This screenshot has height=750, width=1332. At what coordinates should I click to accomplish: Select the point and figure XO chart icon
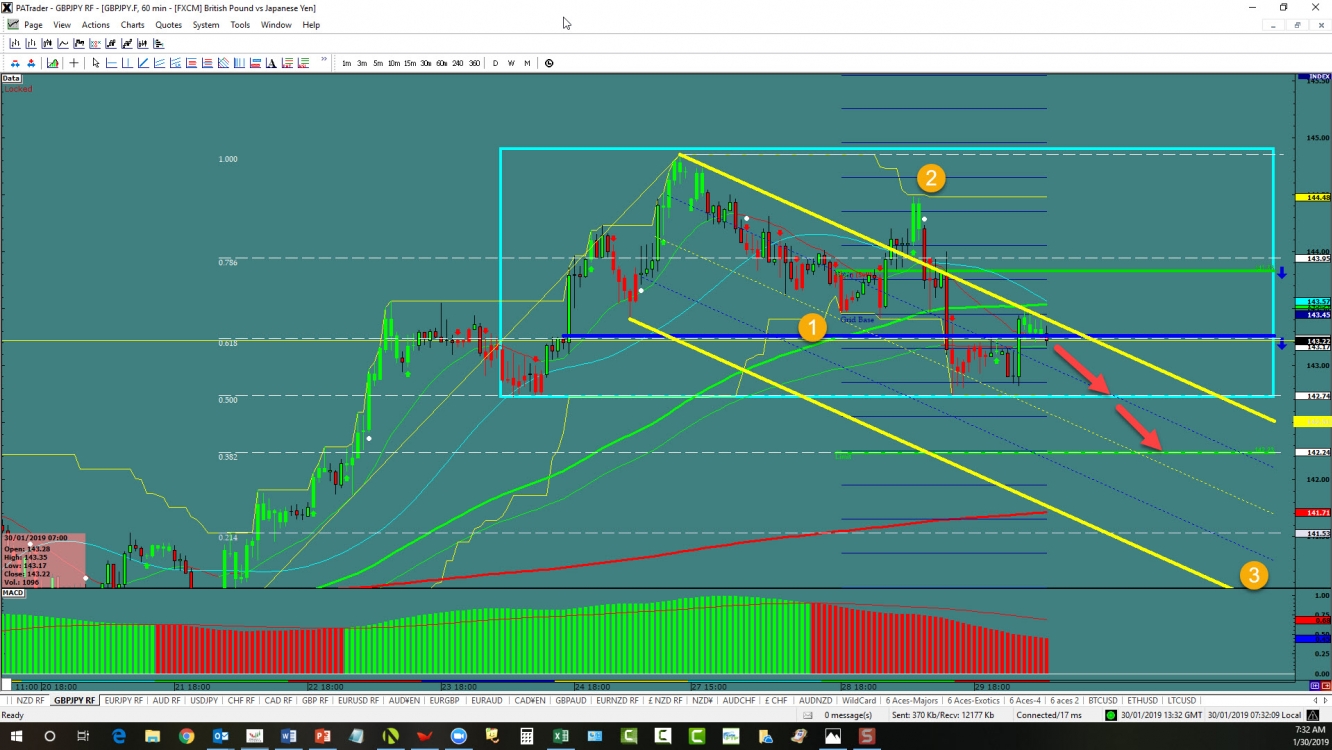pos(95,43)
